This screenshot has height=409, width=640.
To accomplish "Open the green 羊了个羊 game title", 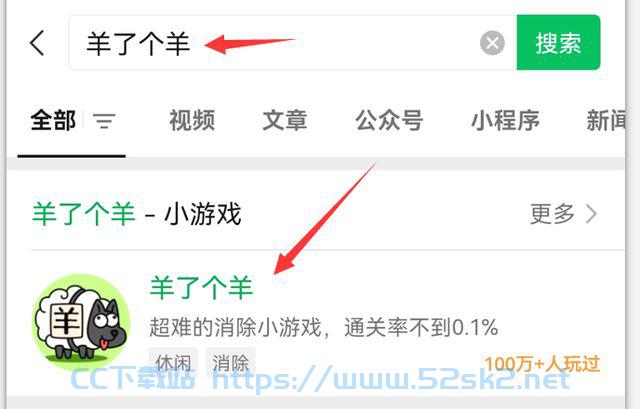I will coord(201,288).
